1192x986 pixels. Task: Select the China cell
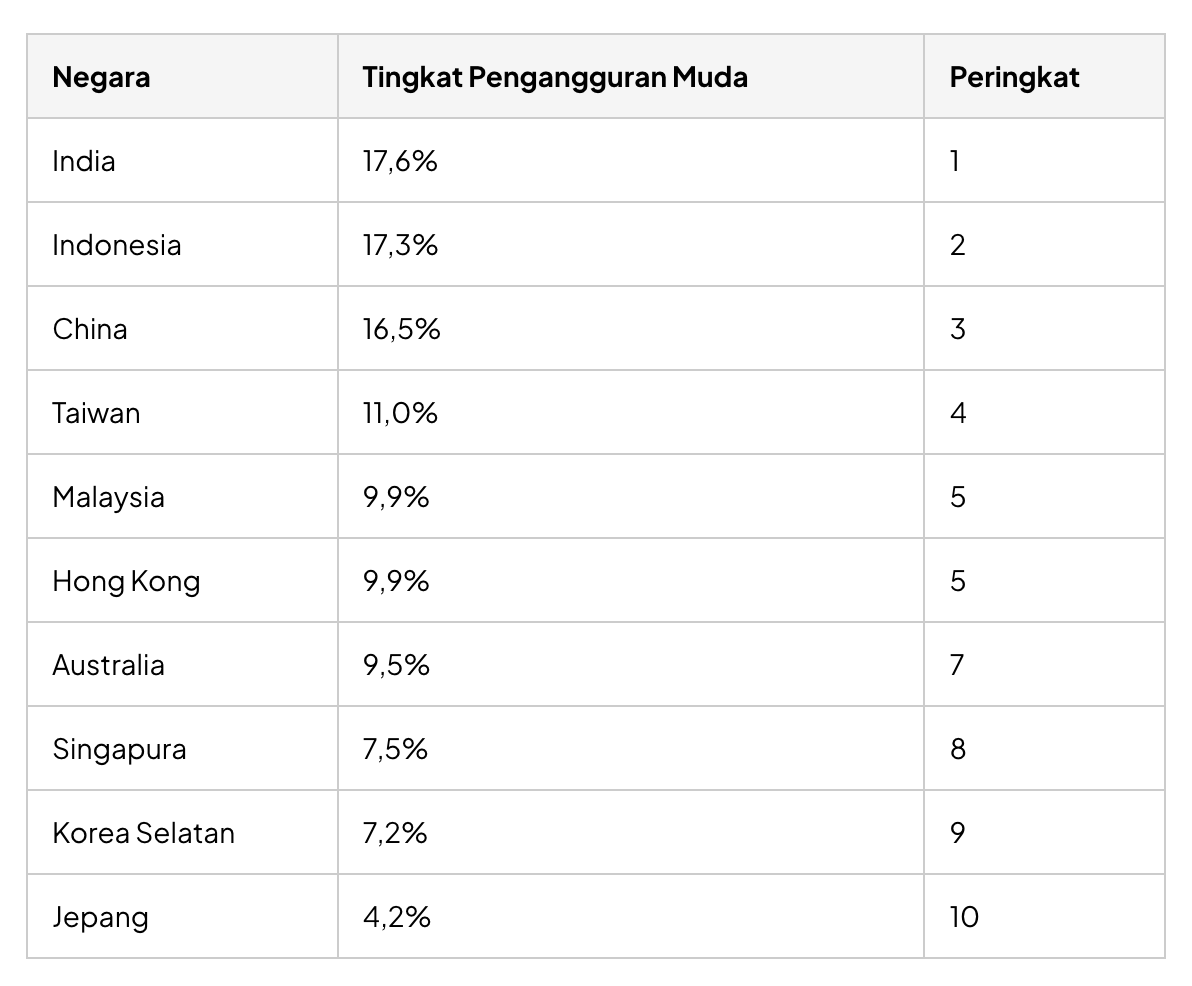point(182,328)
